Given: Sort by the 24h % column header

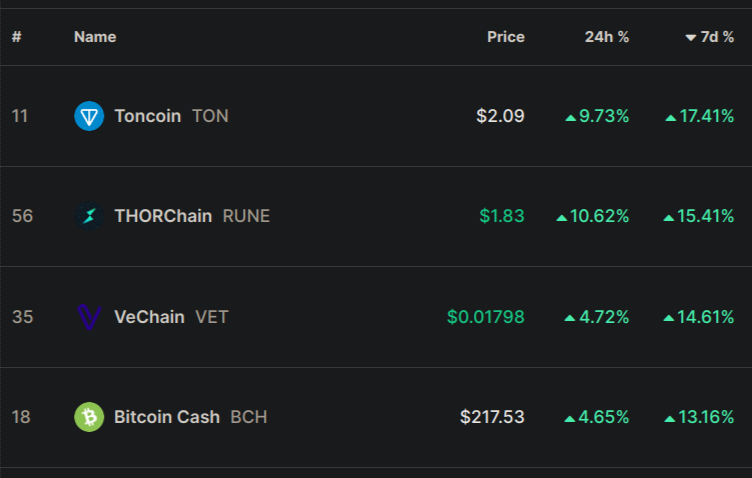Looking at the screenshot, I should pyautogui.click(x=607, y=37).
